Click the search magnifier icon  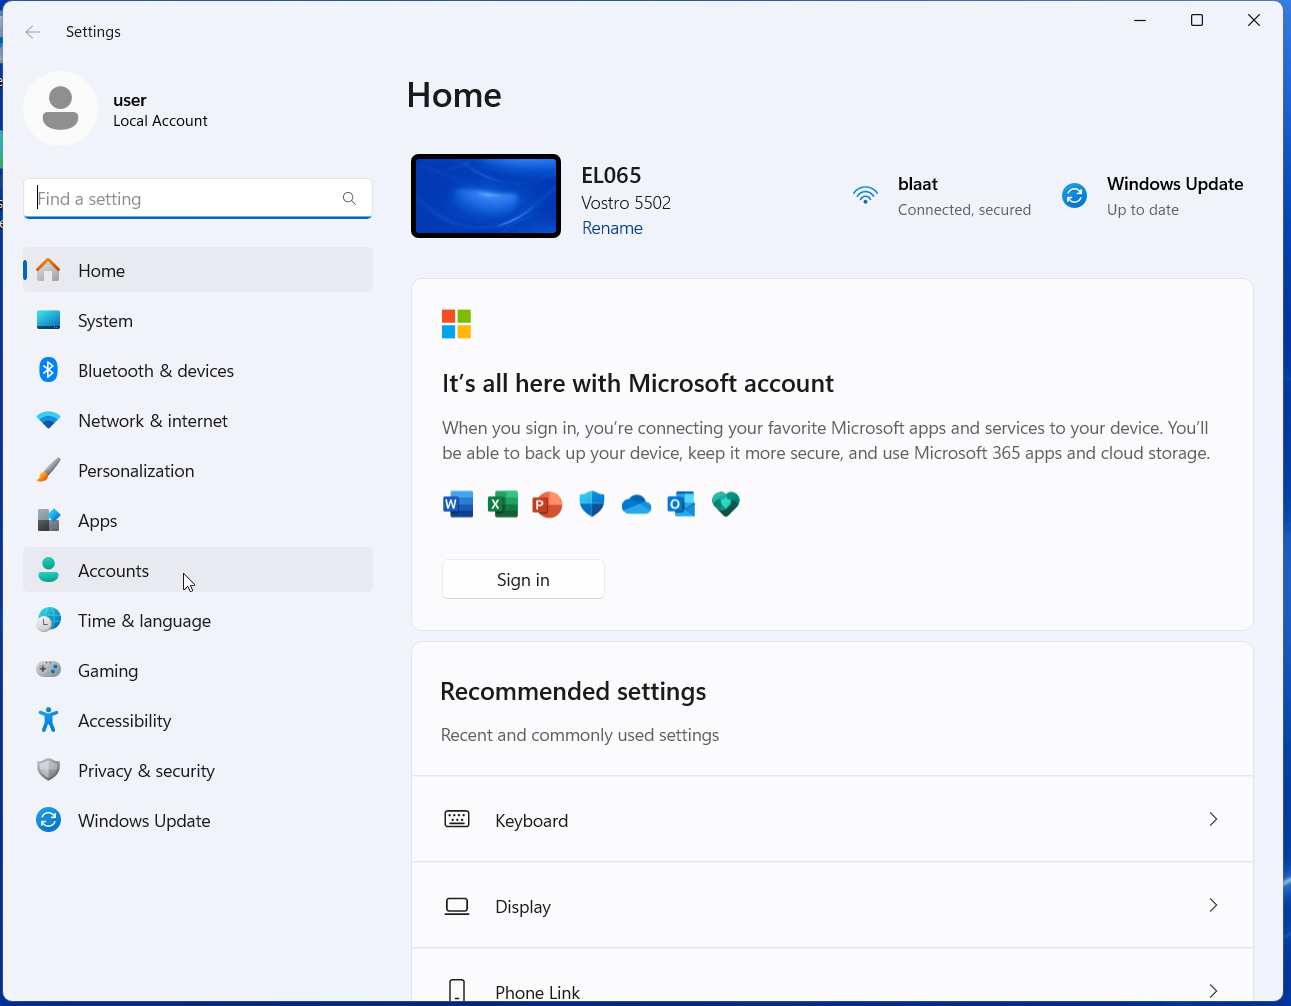tap(349, 198)
